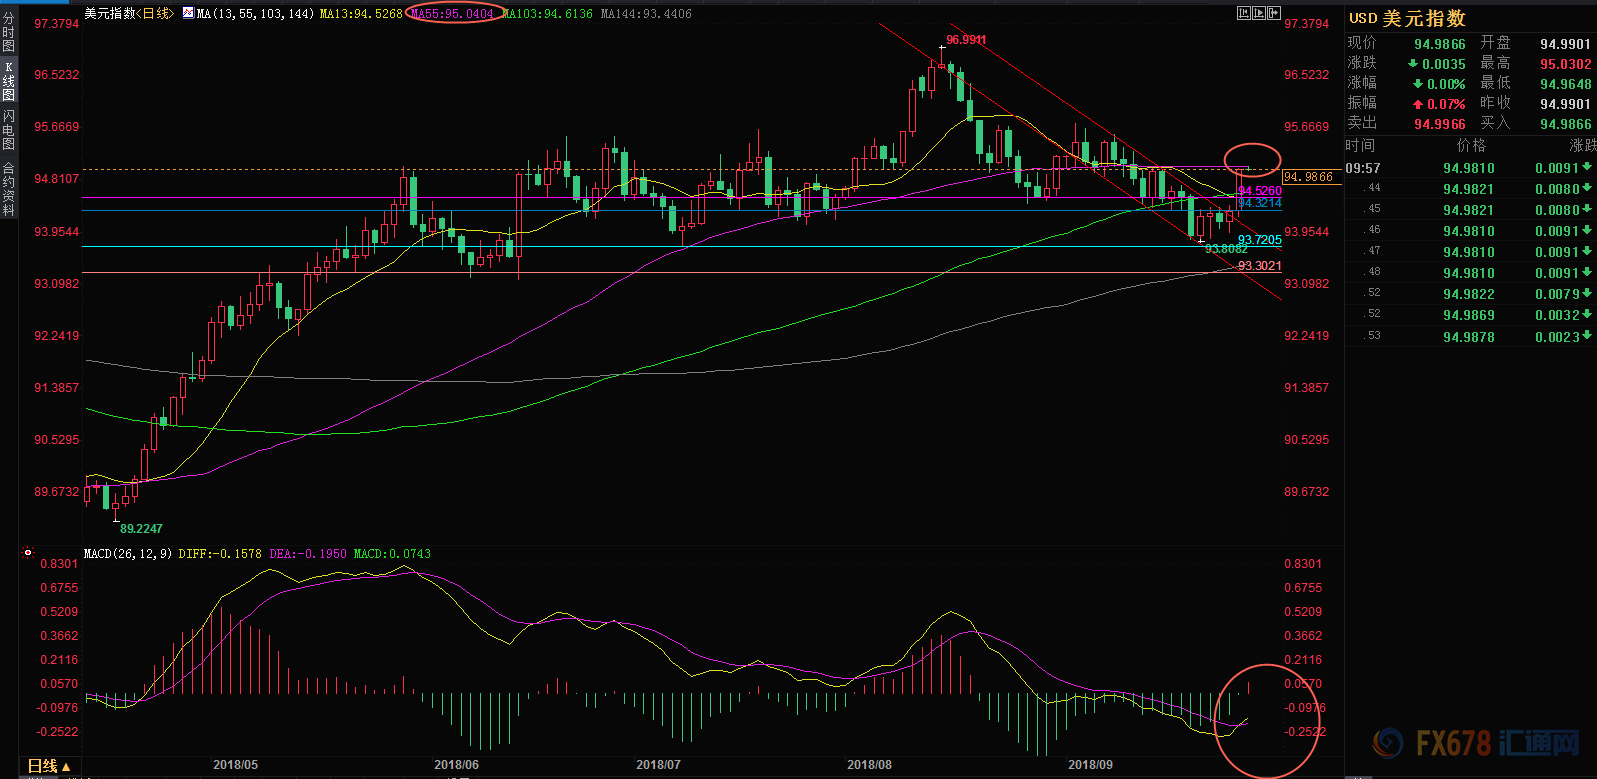Click the 93.3021 level label
Screen dimensions: 1597x779
[x=1260, y=266]
